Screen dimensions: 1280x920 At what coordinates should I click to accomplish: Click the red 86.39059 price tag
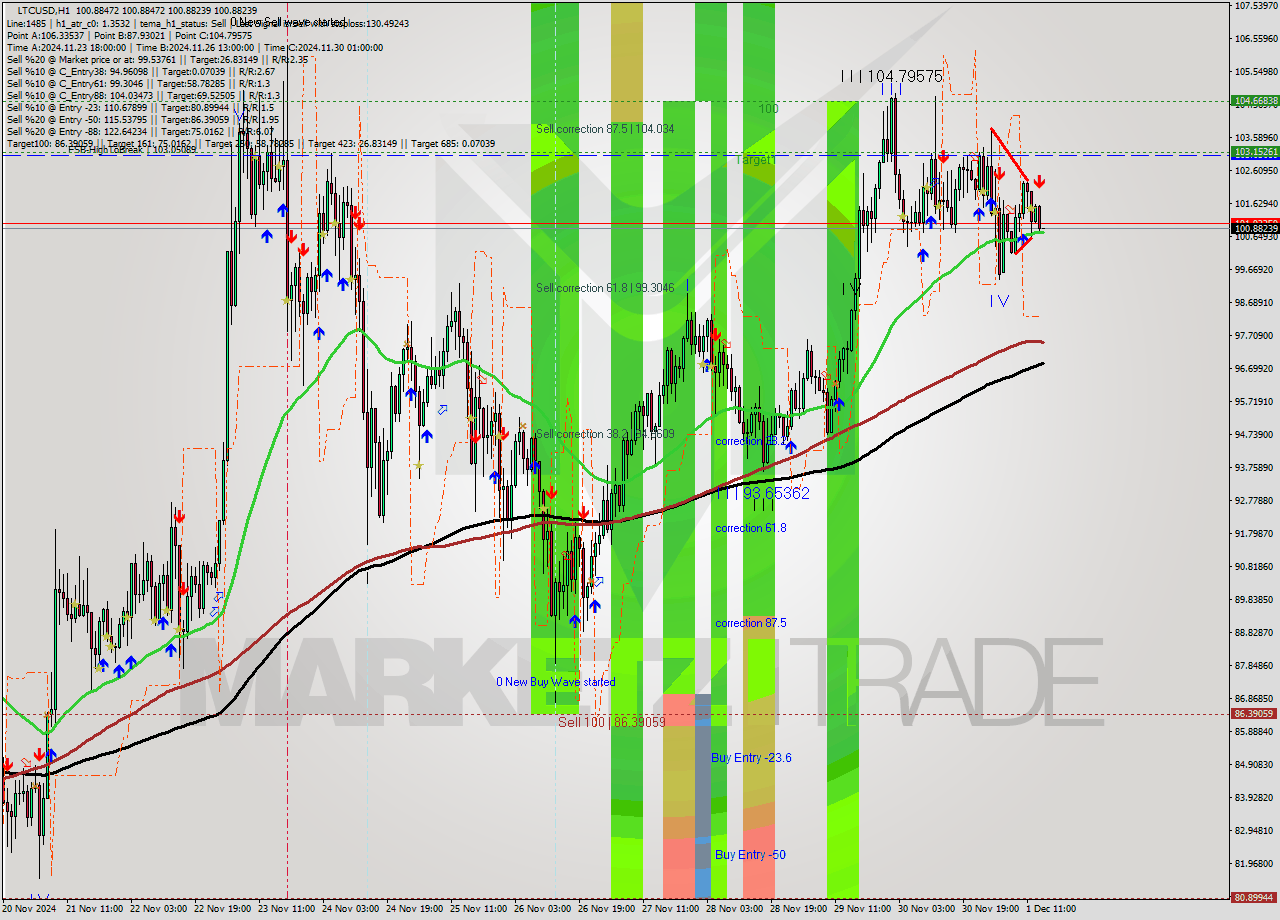pyautogui.click(x=1255, y=714)
